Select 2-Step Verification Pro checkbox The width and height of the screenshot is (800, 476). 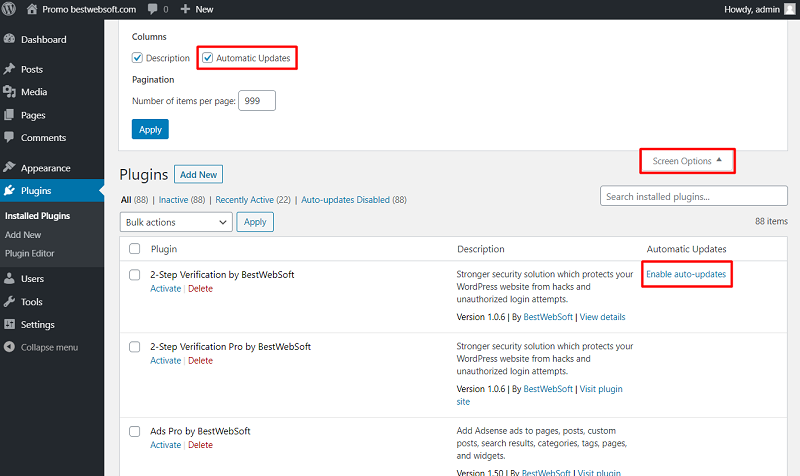point(135,347)
